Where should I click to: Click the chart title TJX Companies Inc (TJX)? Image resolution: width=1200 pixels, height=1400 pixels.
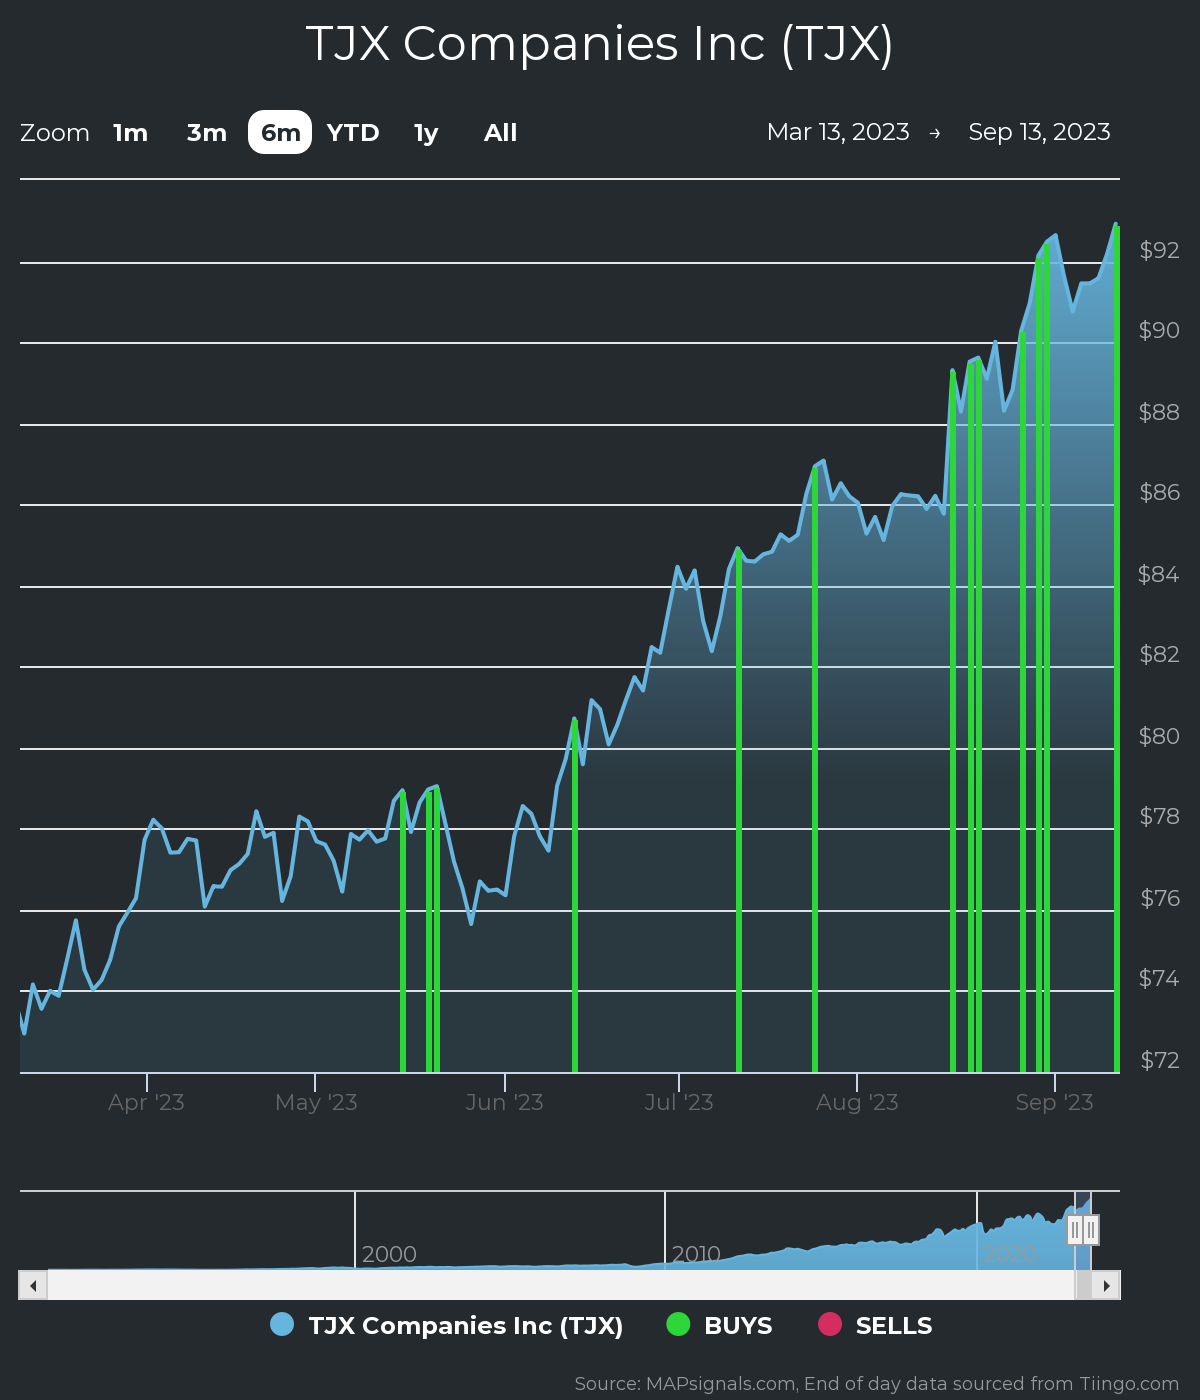click(600, 44)
